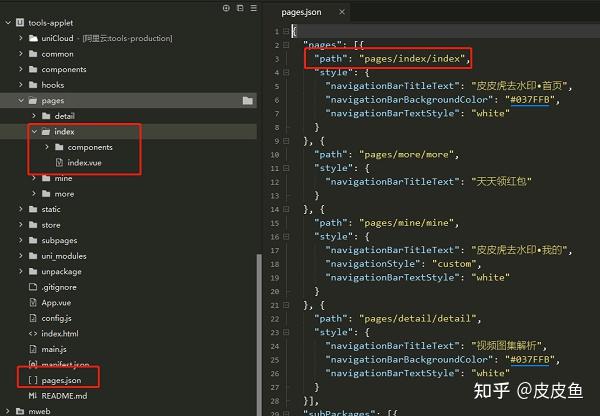Toggle the code fold marker on line 9
This screenshot has width=600, height=416.
click(x=286, y=141)
